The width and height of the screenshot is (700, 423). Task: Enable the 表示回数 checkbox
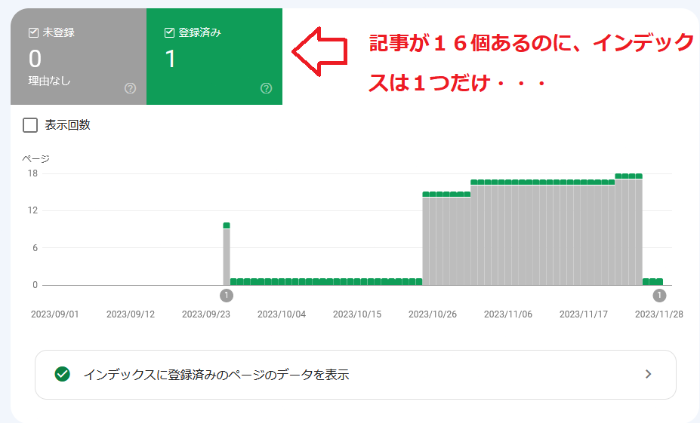(30, 125)
